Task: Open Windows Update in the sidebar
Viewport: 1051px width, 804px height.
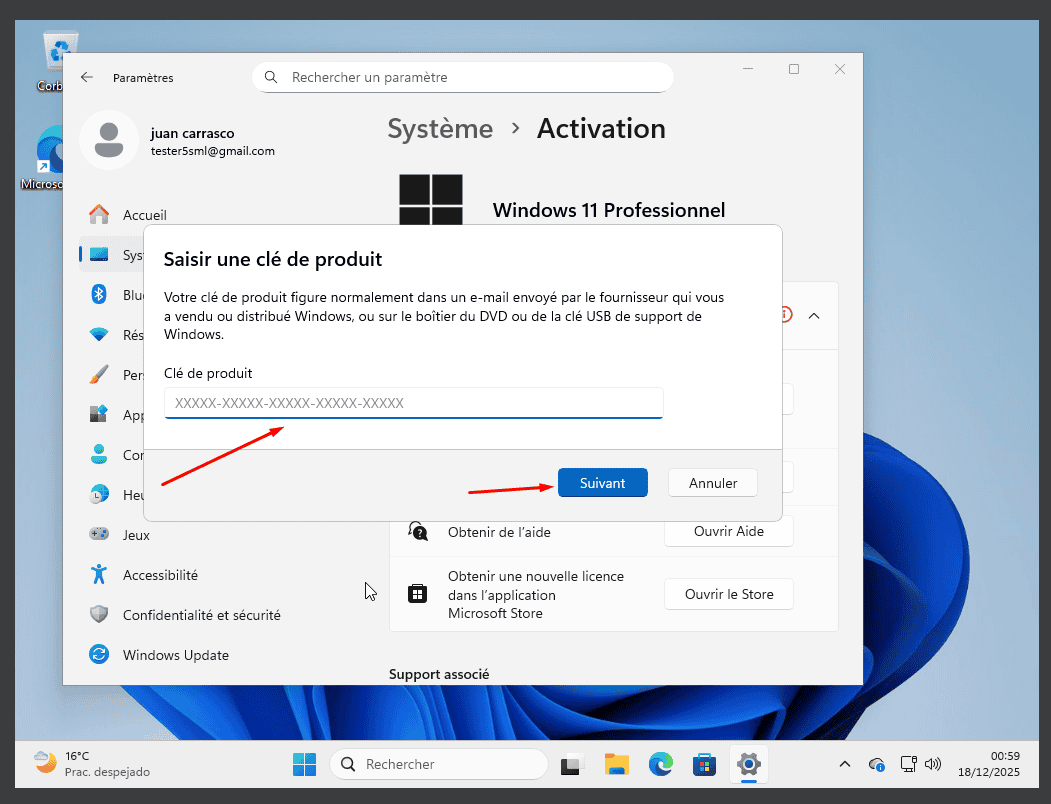Action: coord(175,655)
